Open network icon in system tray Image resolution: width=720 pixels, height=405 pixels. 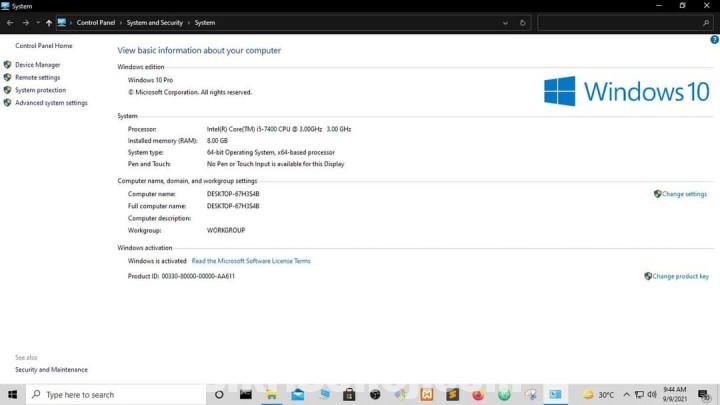pyautogui.click(x=639, y=394)
